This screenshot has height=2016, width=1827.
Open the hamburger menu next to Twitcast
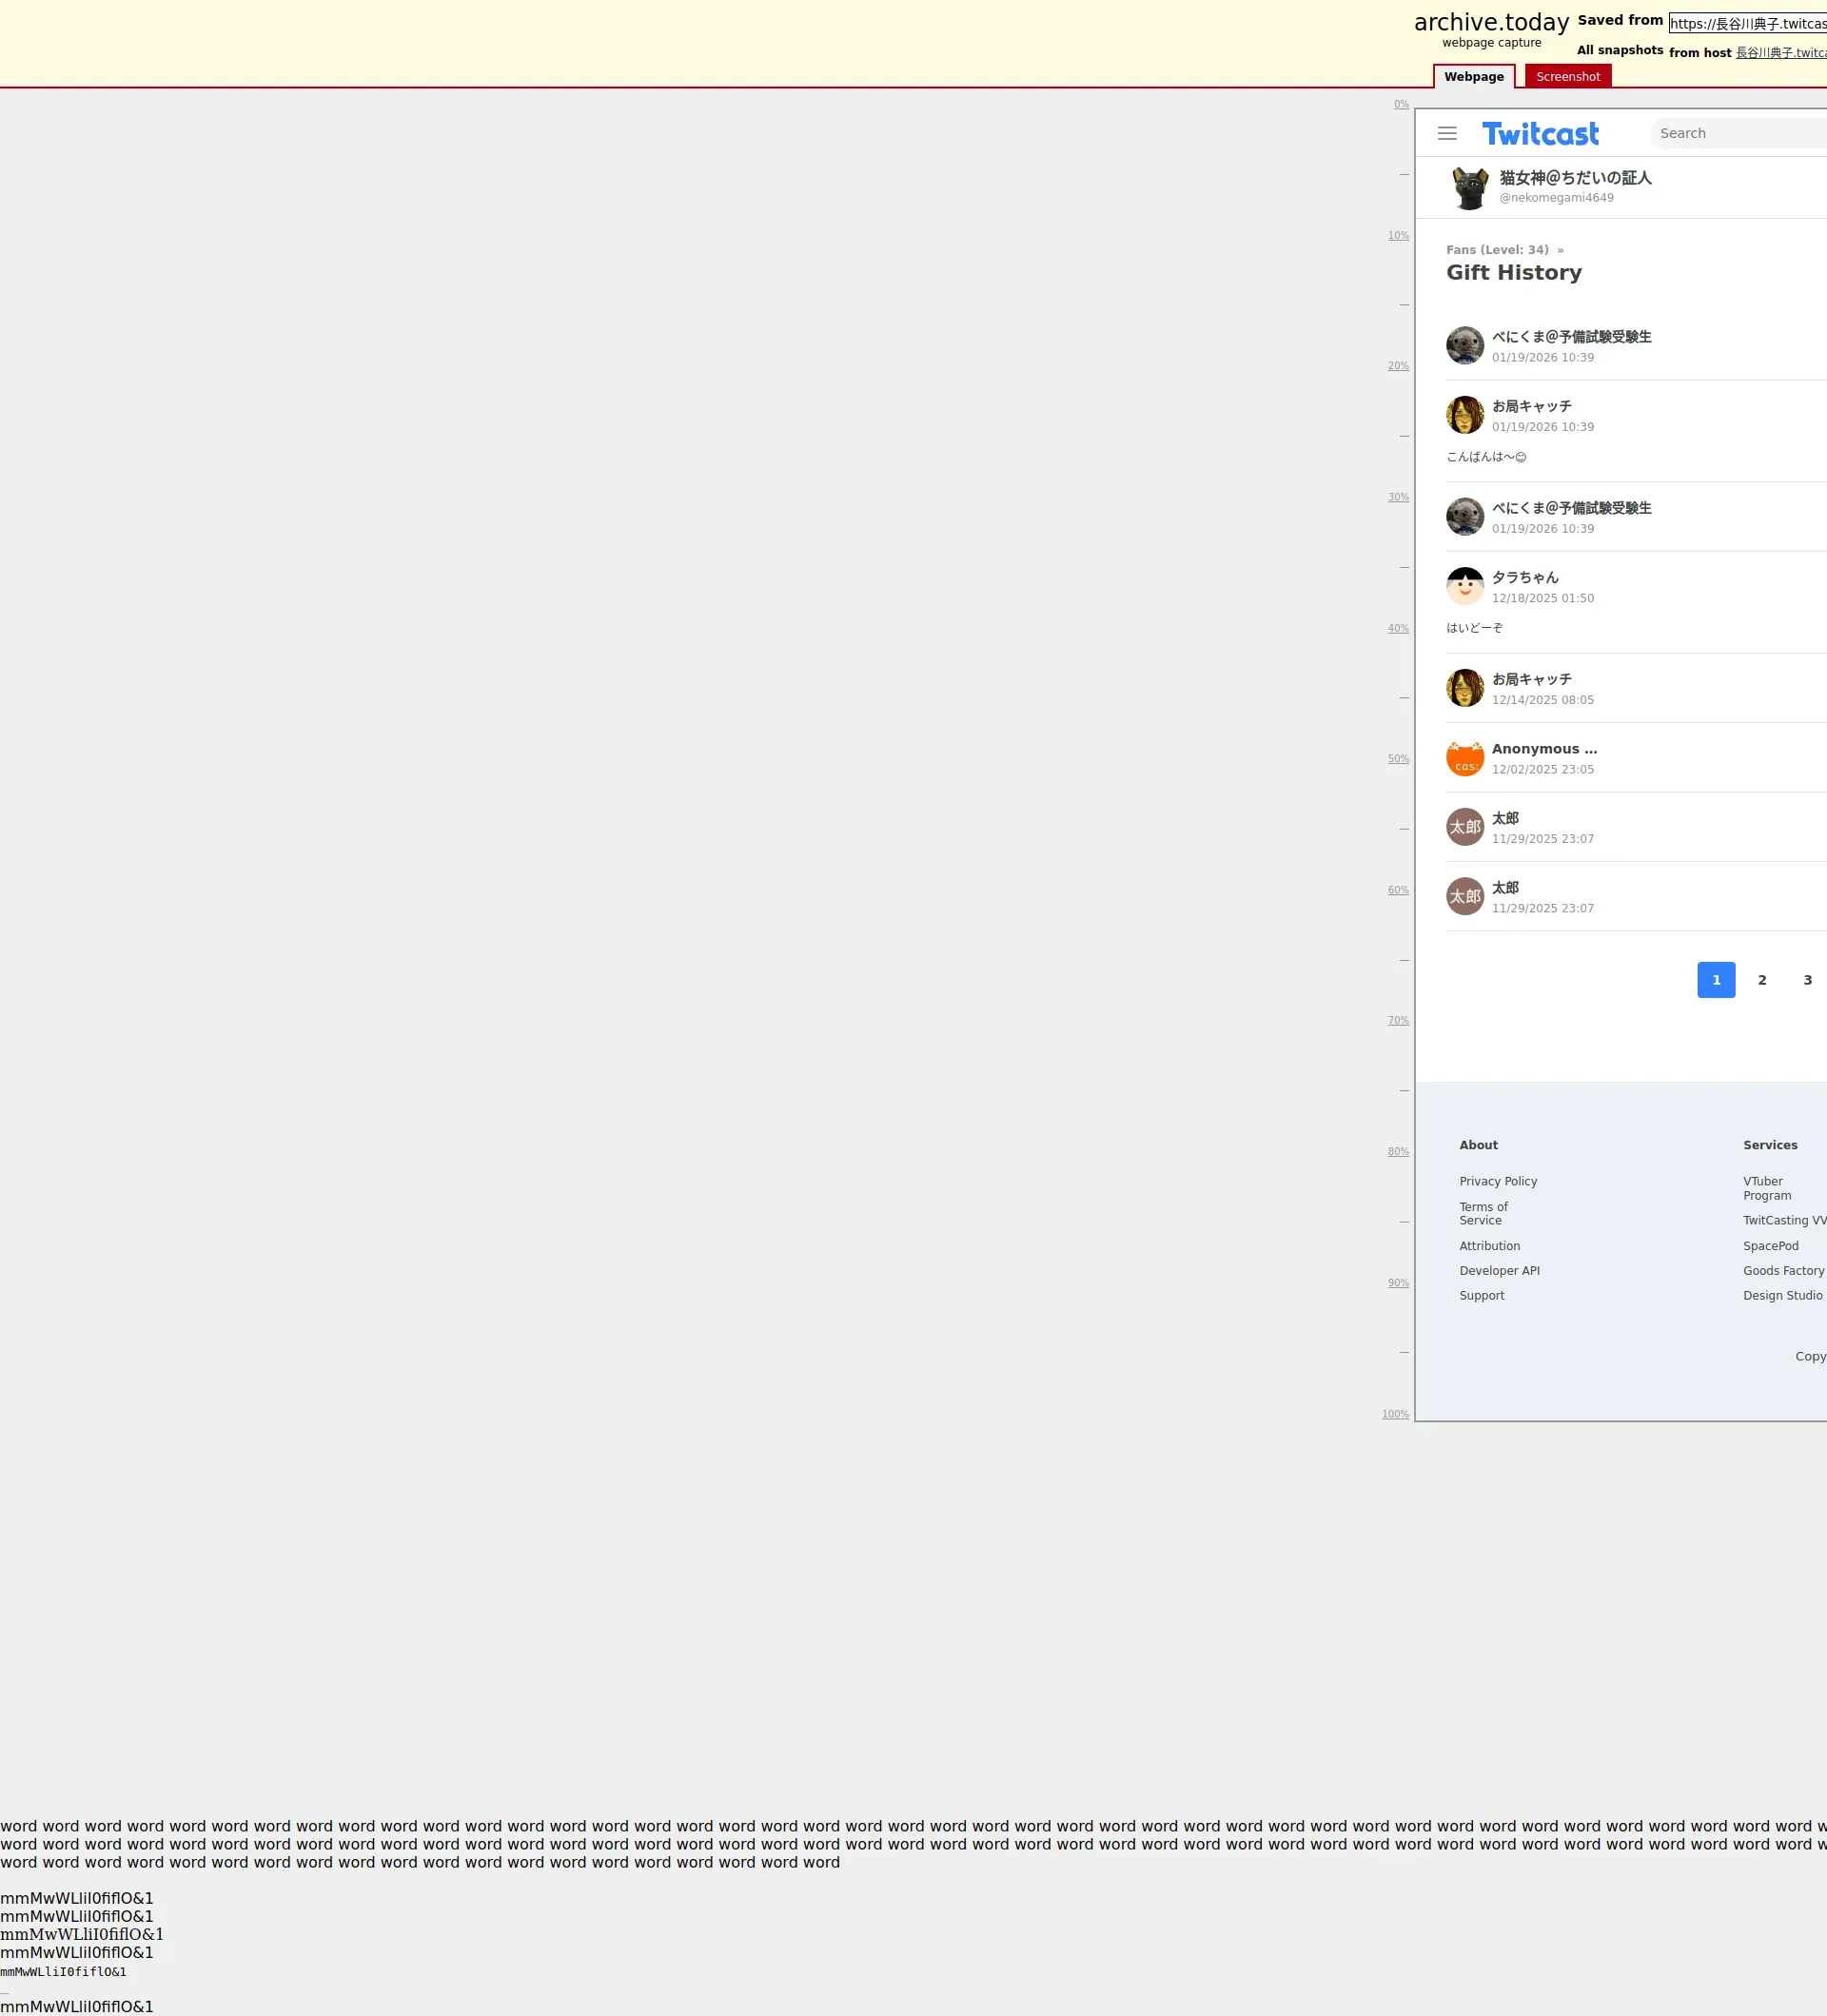pyautogui.click(x=1446, y=133)
